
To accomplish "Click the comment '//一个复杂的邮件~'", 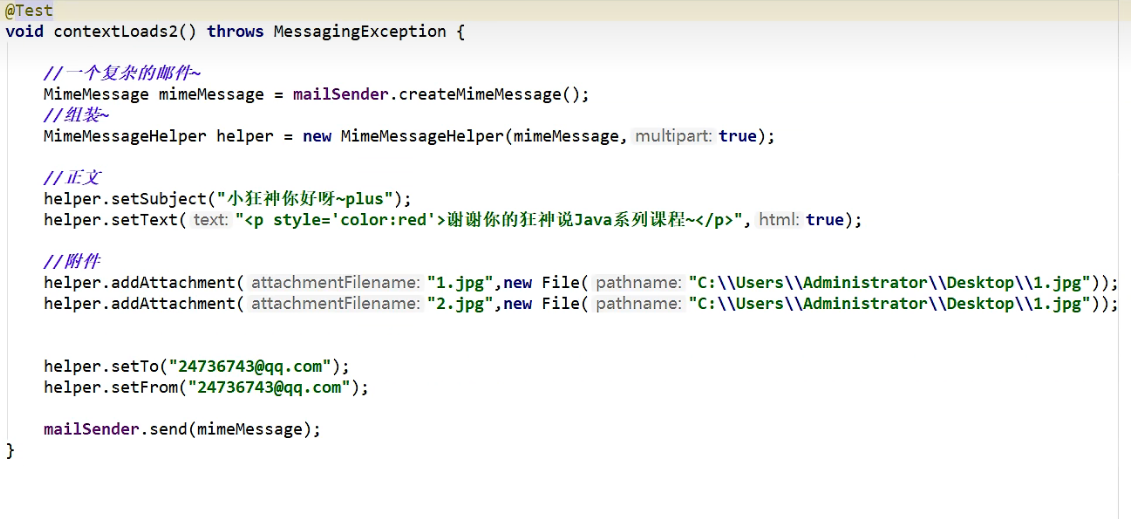I will 122,74.
